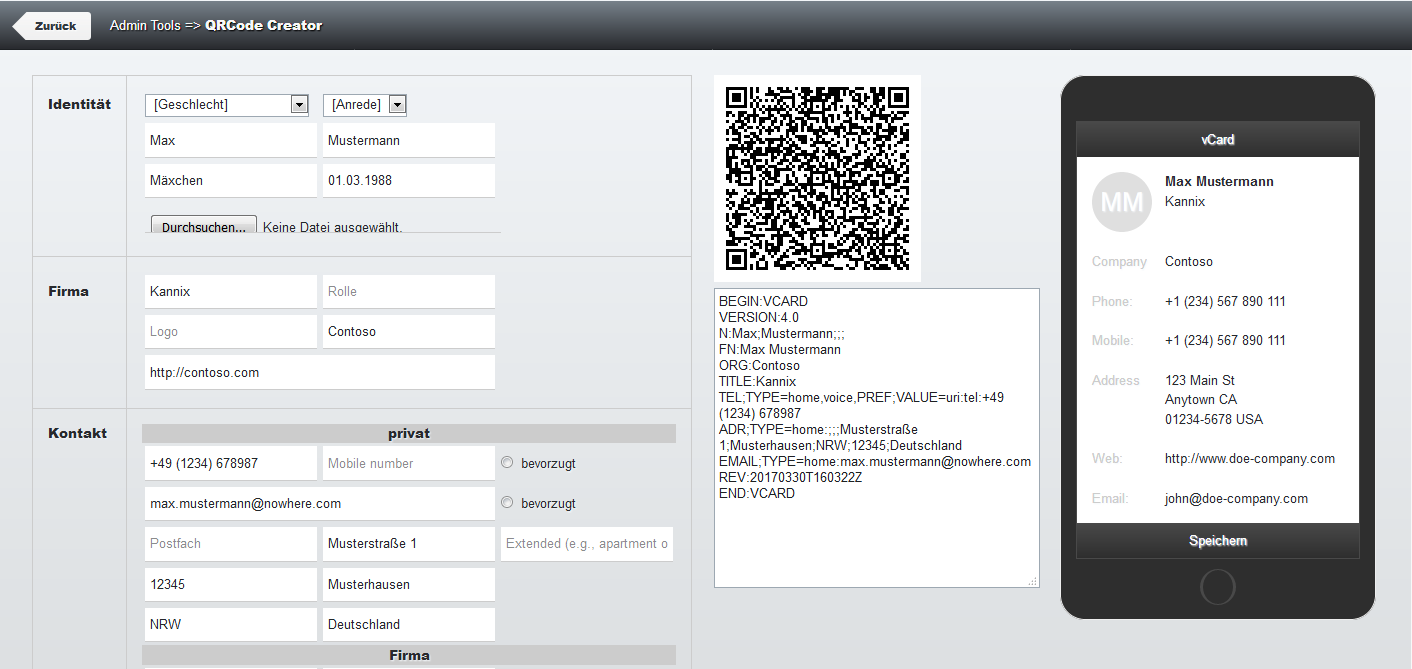Click the Max Mustermann name in the phone preview
Viewport: 1412px width, 669px height.
click(x=1219, y=182)
